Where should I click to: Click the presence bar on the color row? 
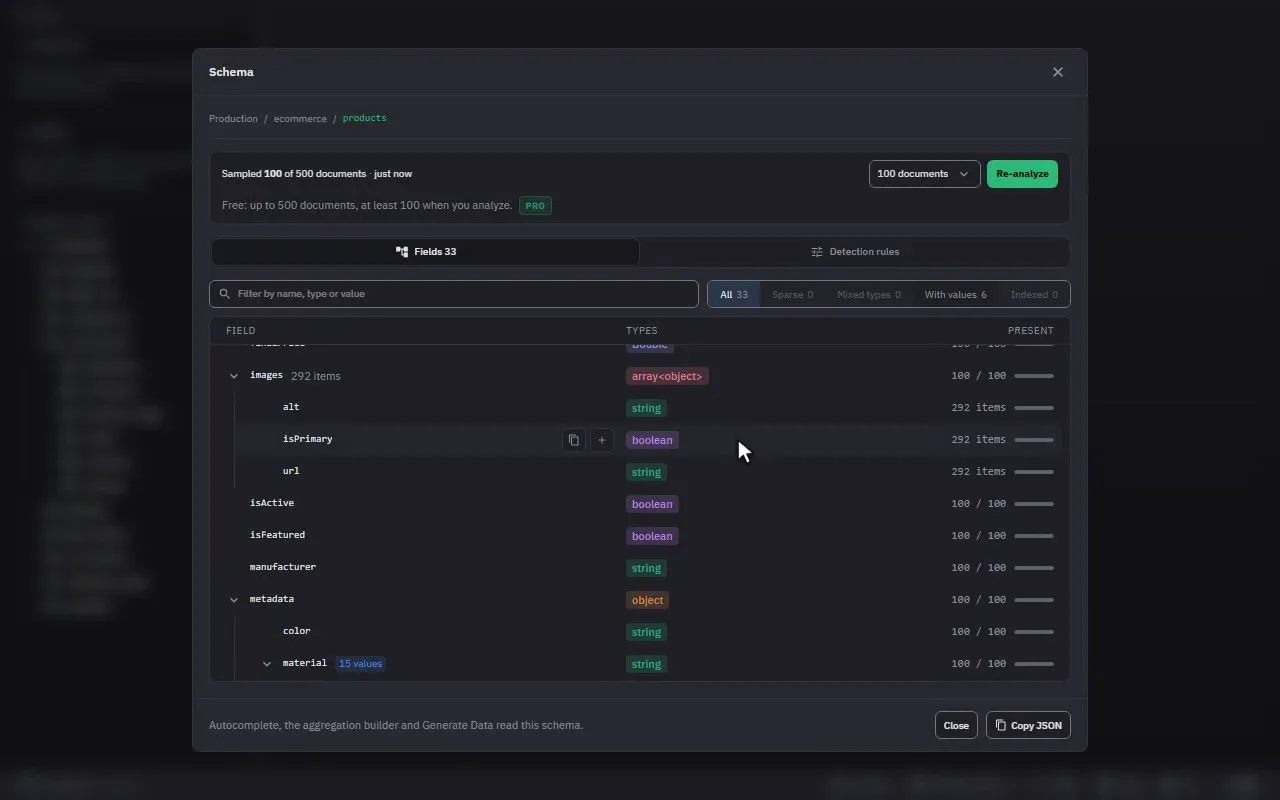coord(1034,632)
